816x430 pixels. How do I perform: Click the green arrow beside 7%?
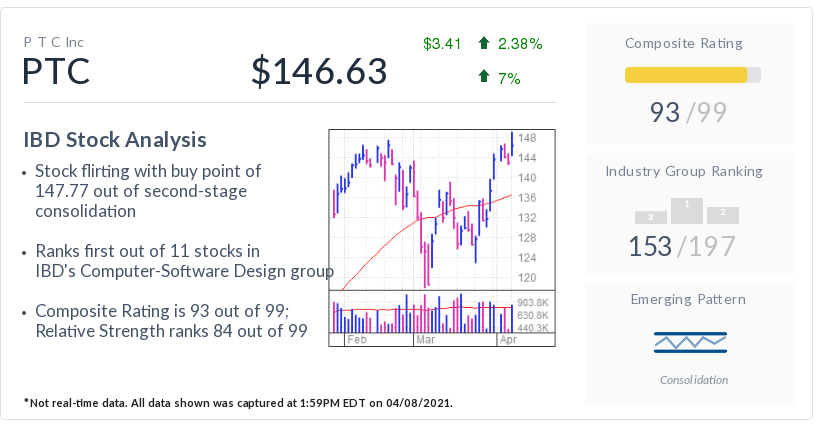484,77
